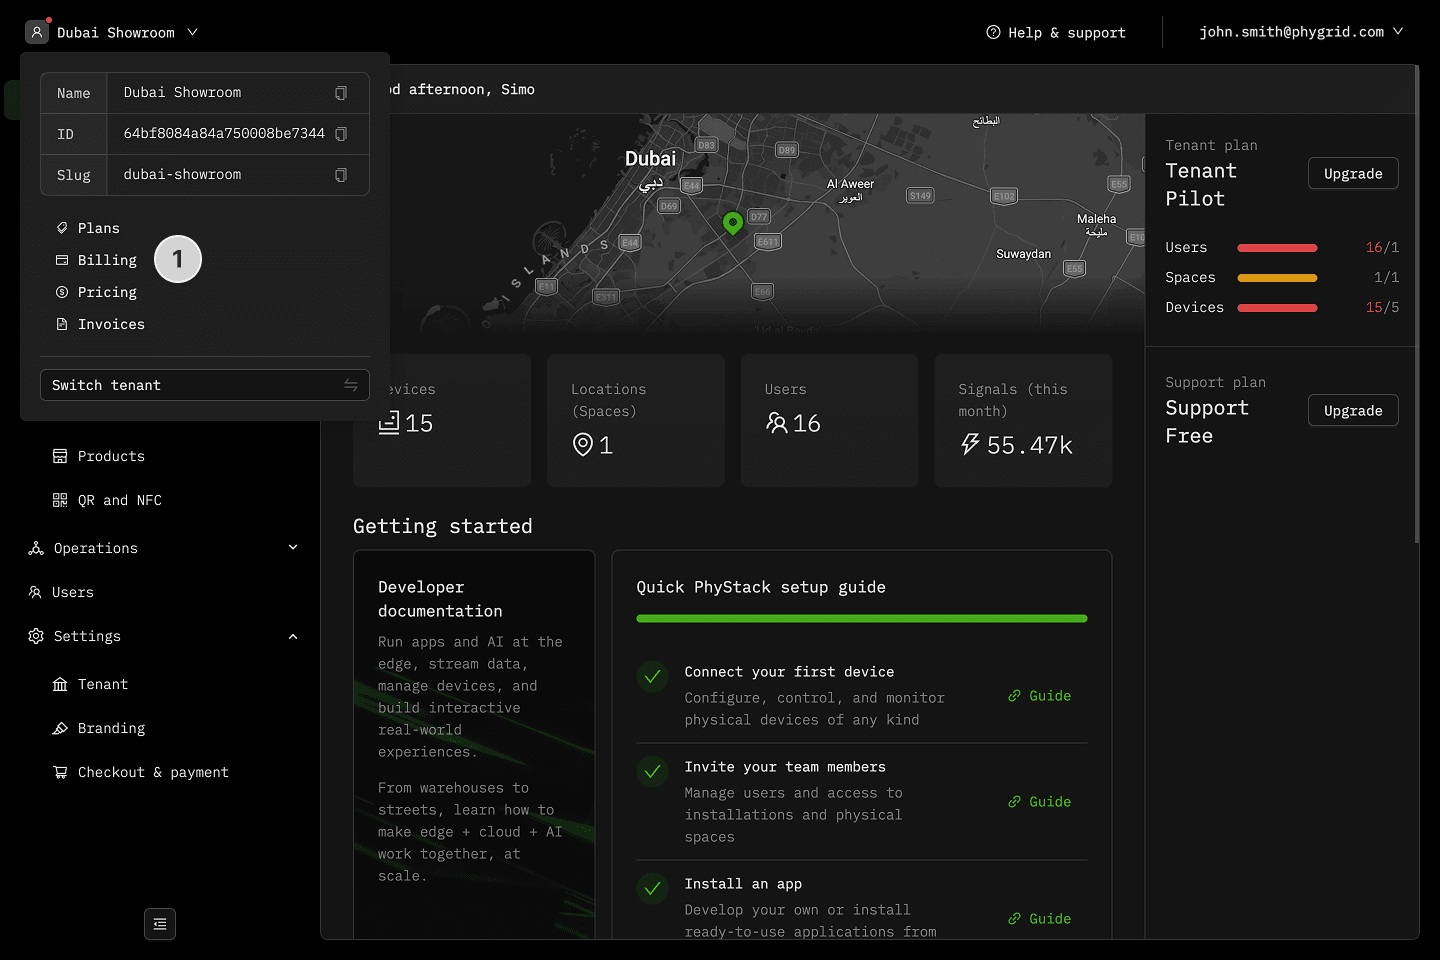Click the tenant avatar icon
This screenshot has width=1440, height=960.
click(37, 32)
